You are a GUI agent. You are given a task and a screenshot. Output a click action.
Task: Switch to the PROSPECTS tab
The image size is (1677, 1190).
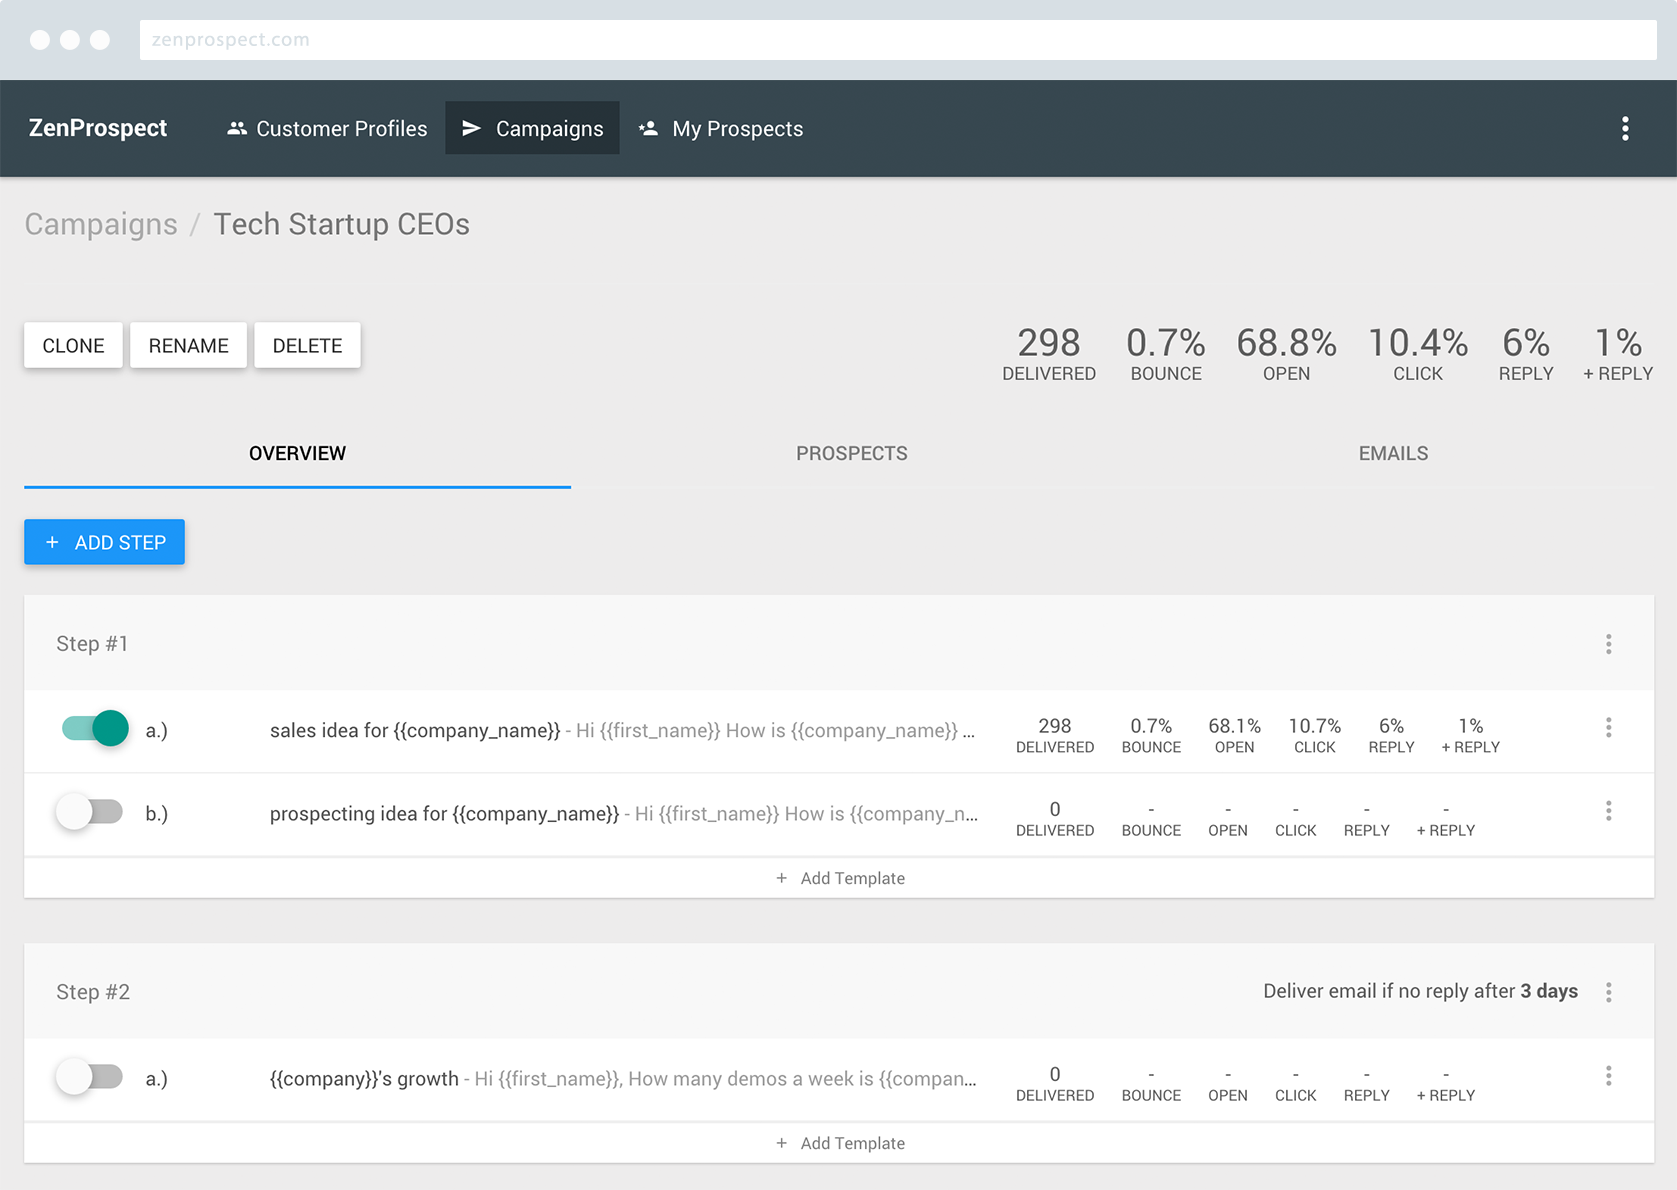click(851, 453)
